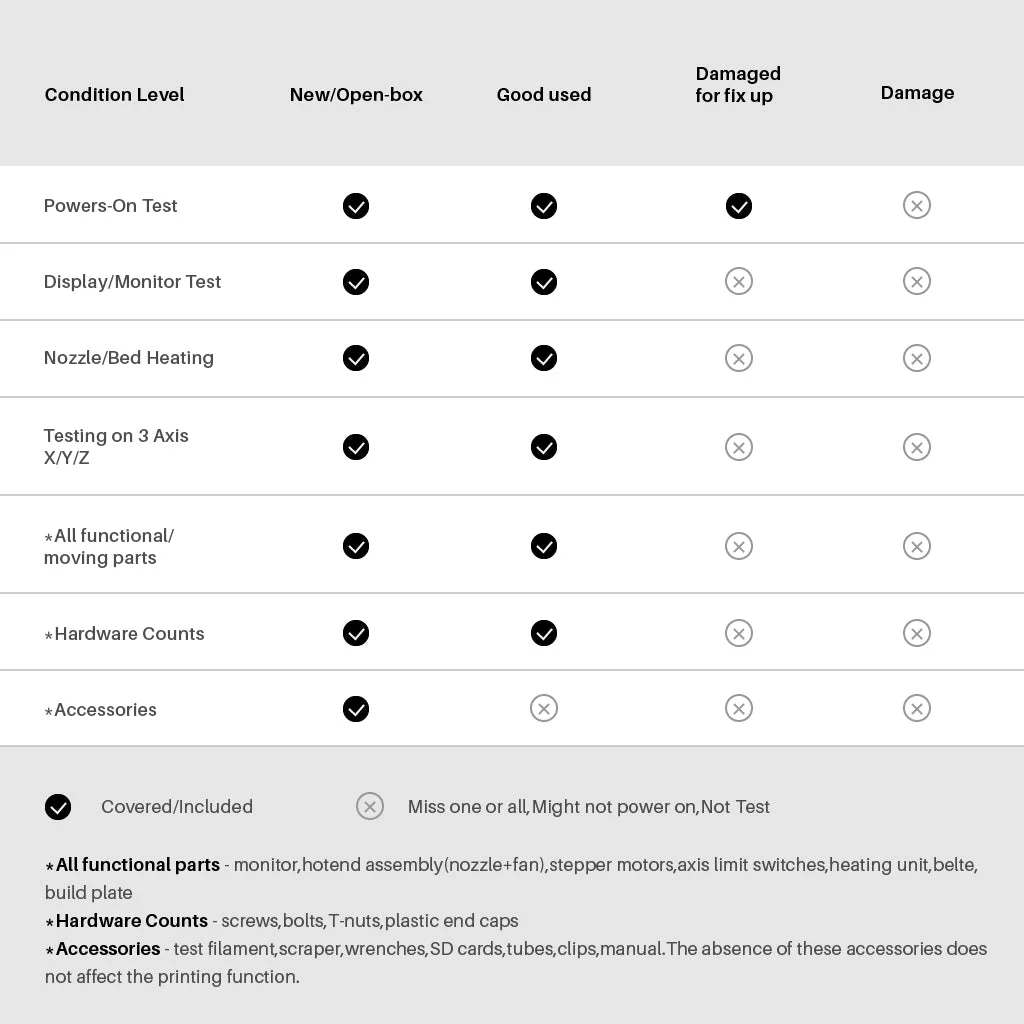Click Display/Monitor Test X under Damaged for fix up
Screen dimensions: 1024x1024
[x=738, y=281]
